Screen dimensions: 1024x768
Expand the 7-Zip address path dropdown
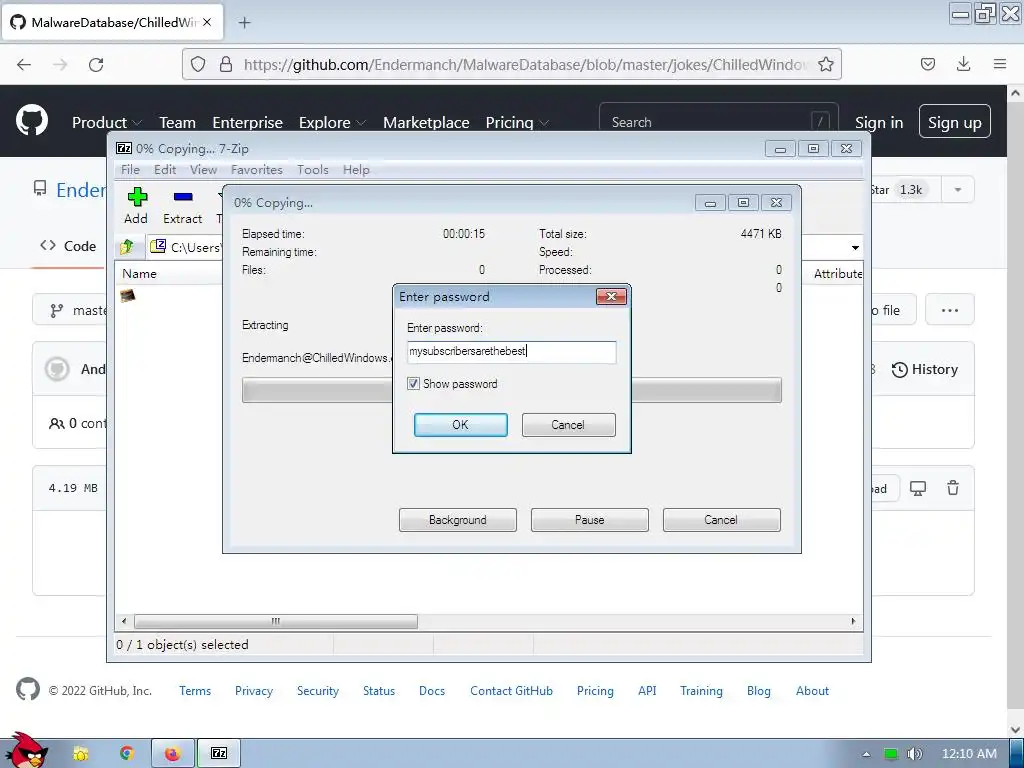pos(855,248)
